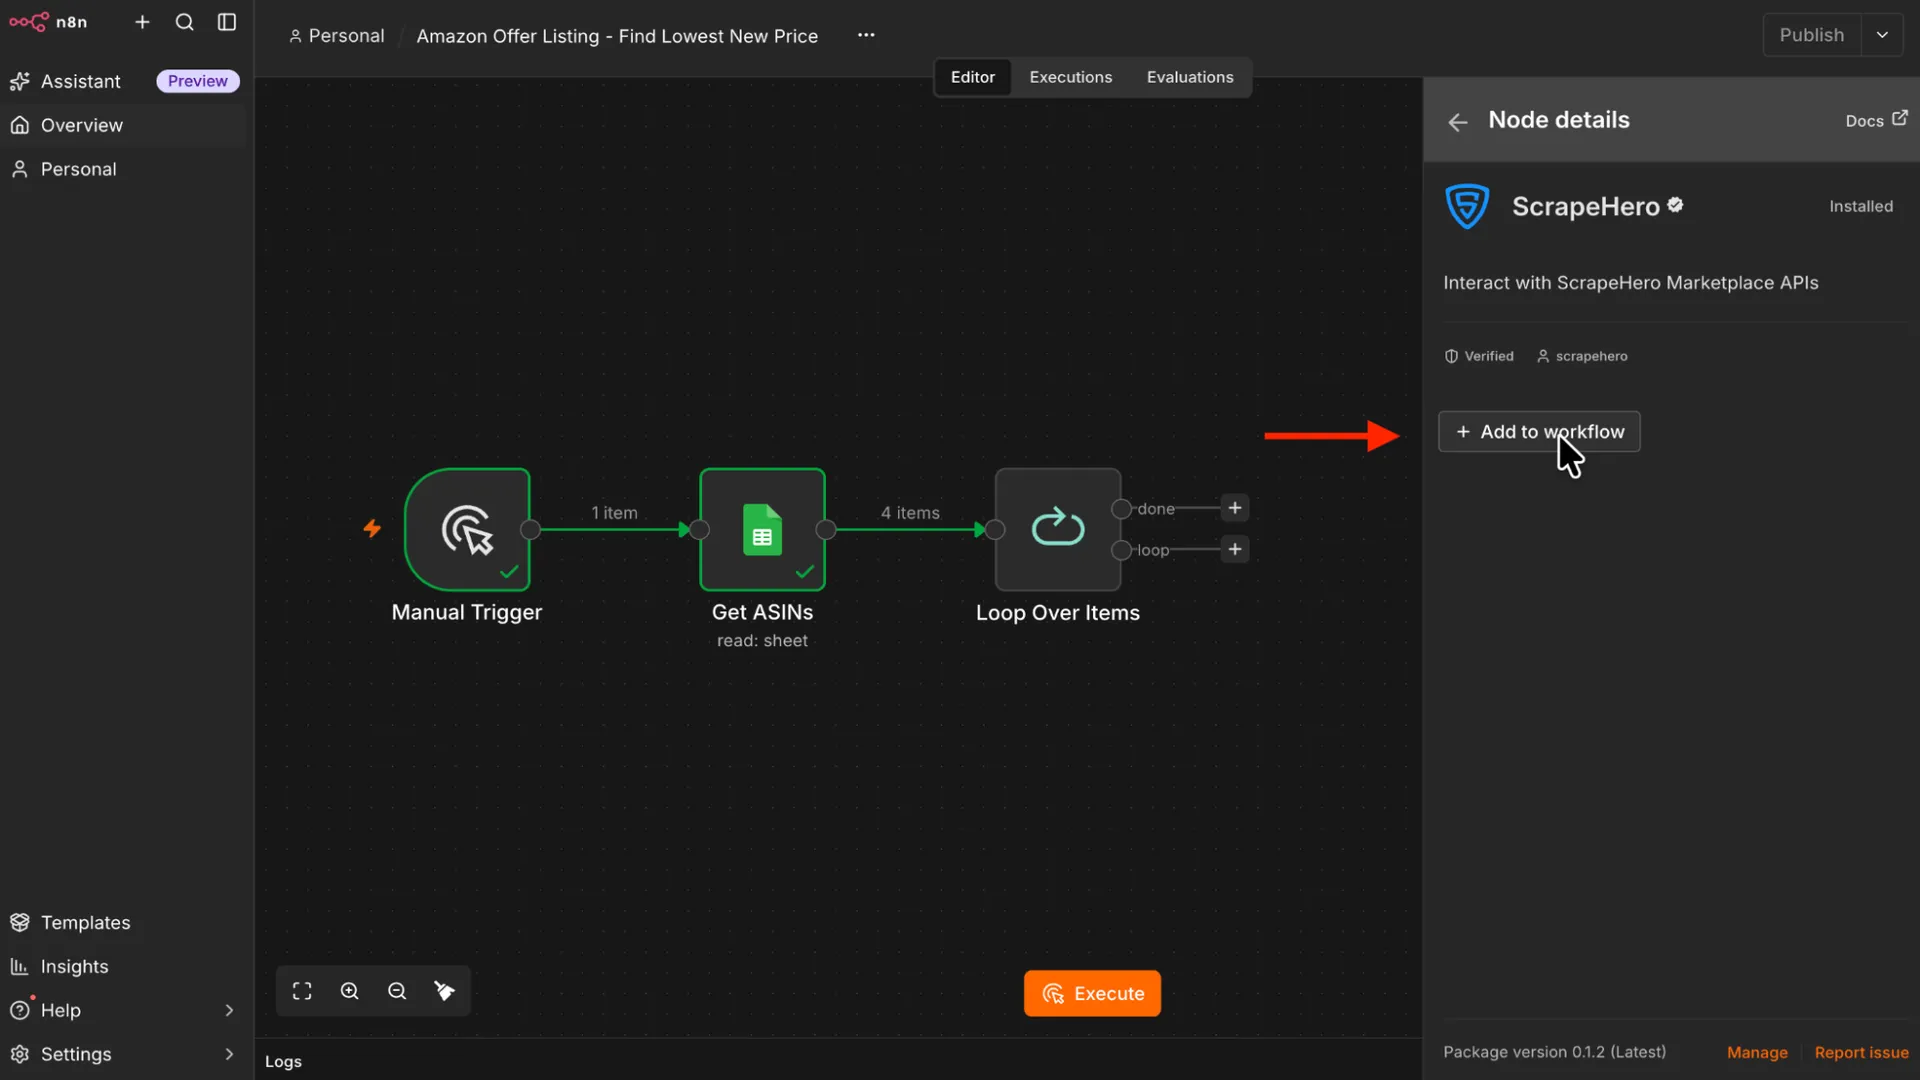The width and height of the screenshot is (1920, 1080).
Task: Open Templates in the sidebar
Action: coord(124,922)
